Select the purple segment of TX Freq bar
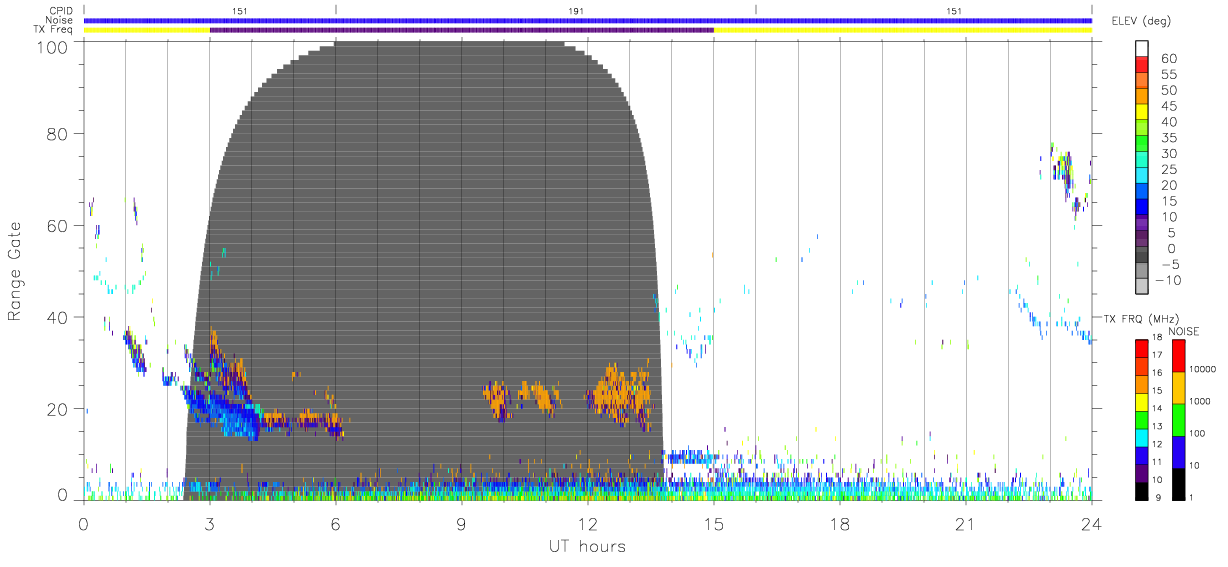This screenshot has width=1228, height=567. tap(461, 30)
